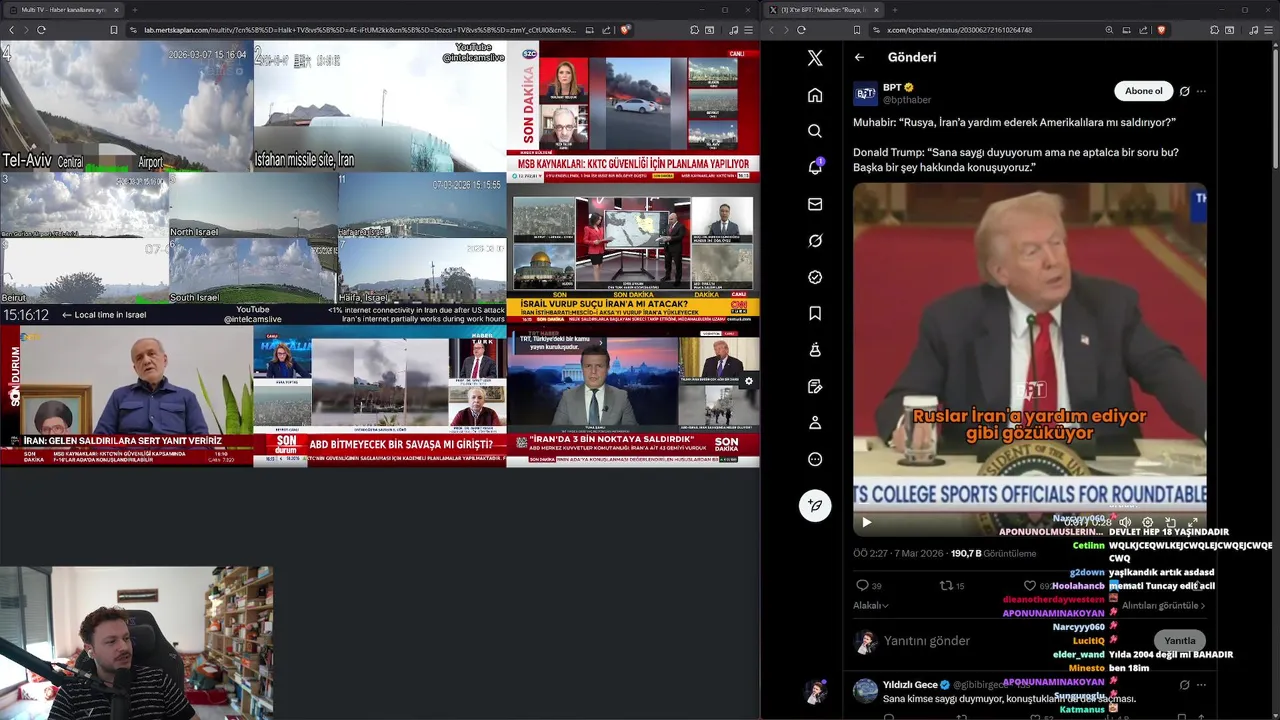Open hamburger menu in left browser

(x=749, y=30)
